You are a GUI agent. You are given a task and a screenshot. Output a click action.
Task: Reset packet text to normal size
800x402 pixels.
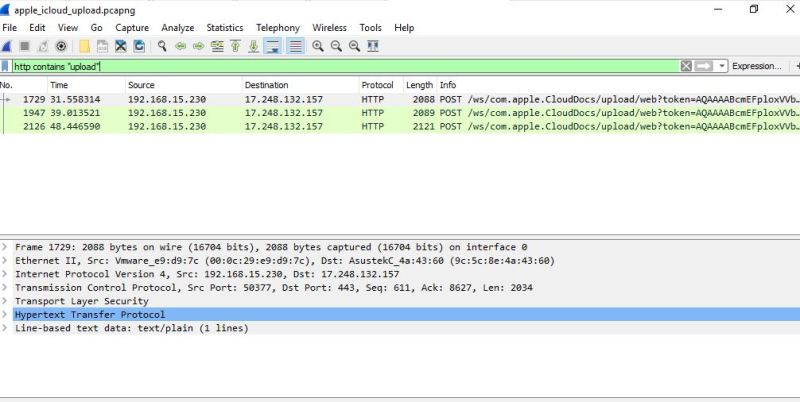(x=355, y=46)
